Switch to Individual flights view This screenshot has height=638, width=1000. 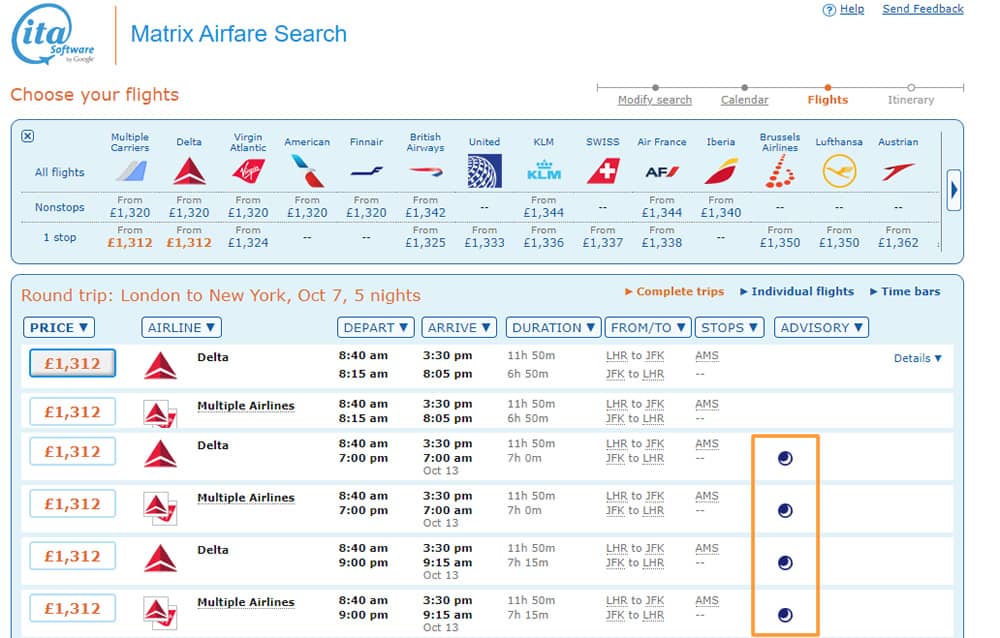[797, 292]
